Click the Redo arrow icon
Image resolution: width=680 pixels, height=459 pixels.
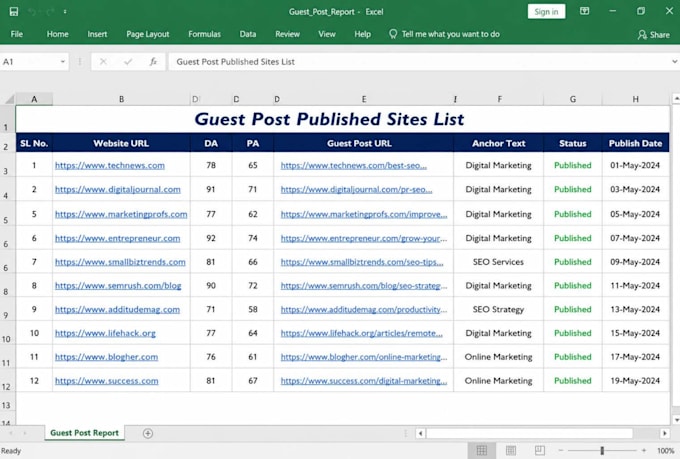[x=50, y=12]
